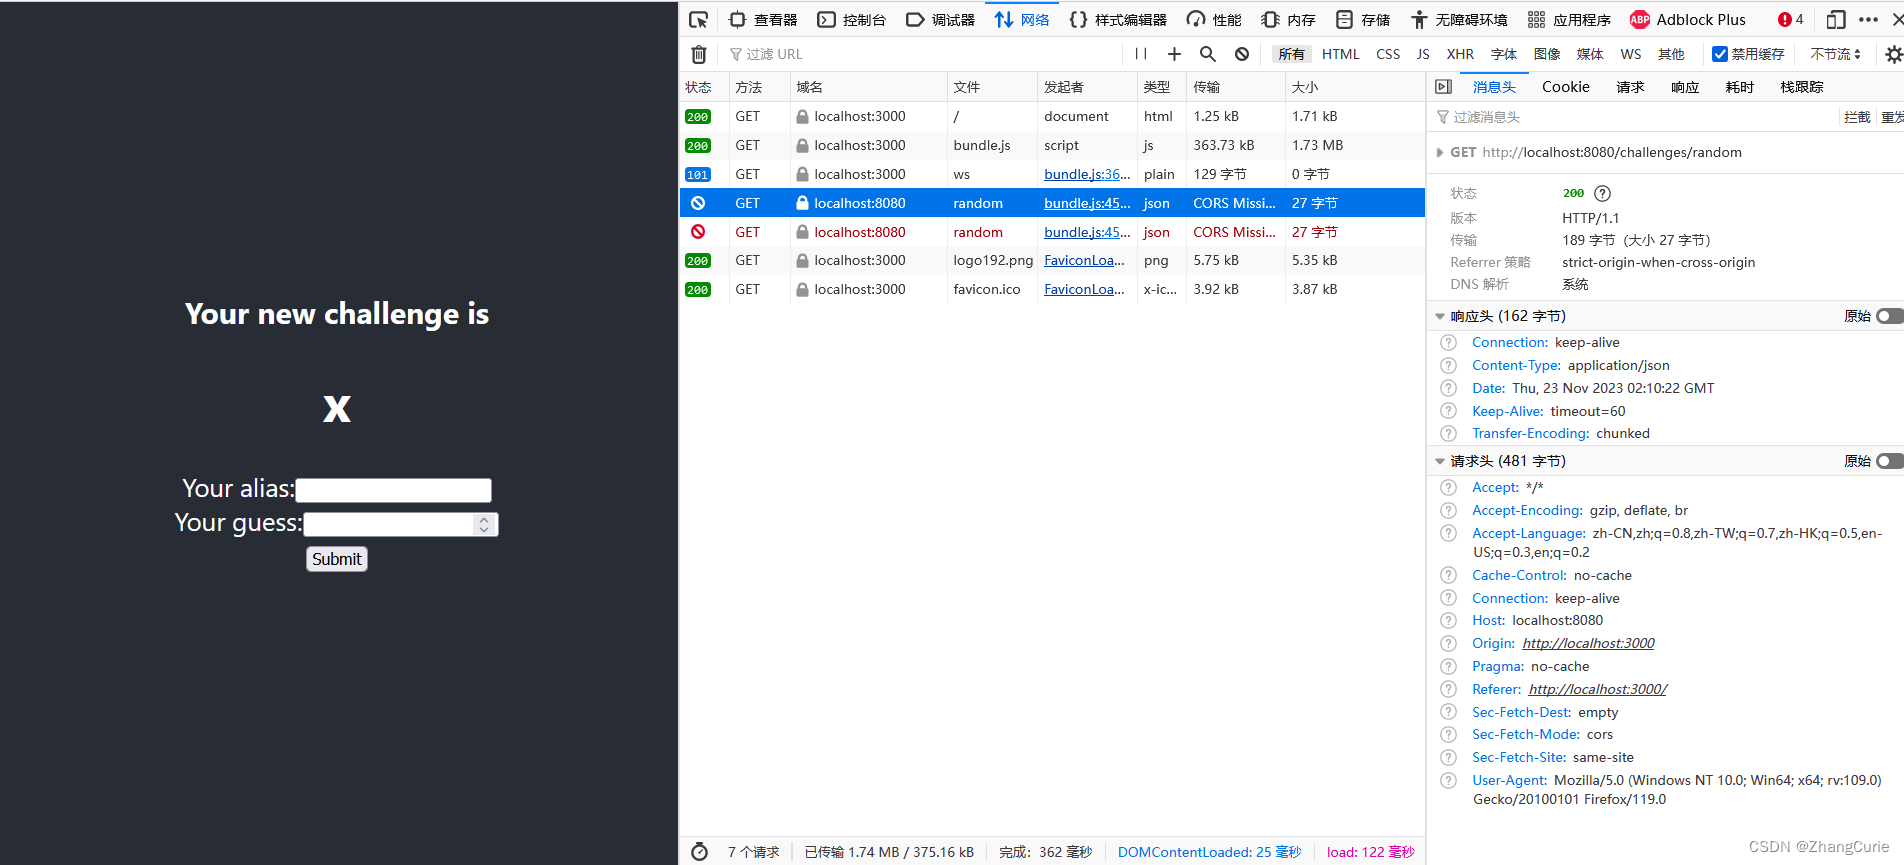Click the Submit button
Screen dimensions: 1904x865
[337, 559]
